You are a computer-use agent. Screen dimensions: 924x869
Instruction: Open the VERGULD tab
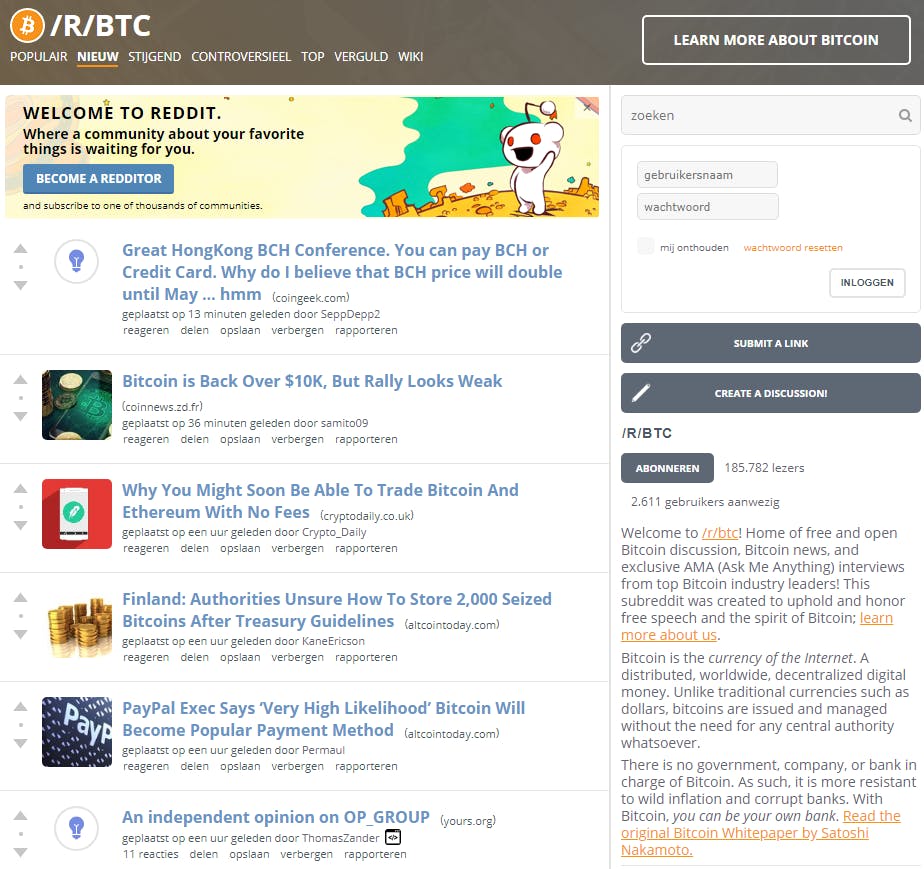coord(361,57)
